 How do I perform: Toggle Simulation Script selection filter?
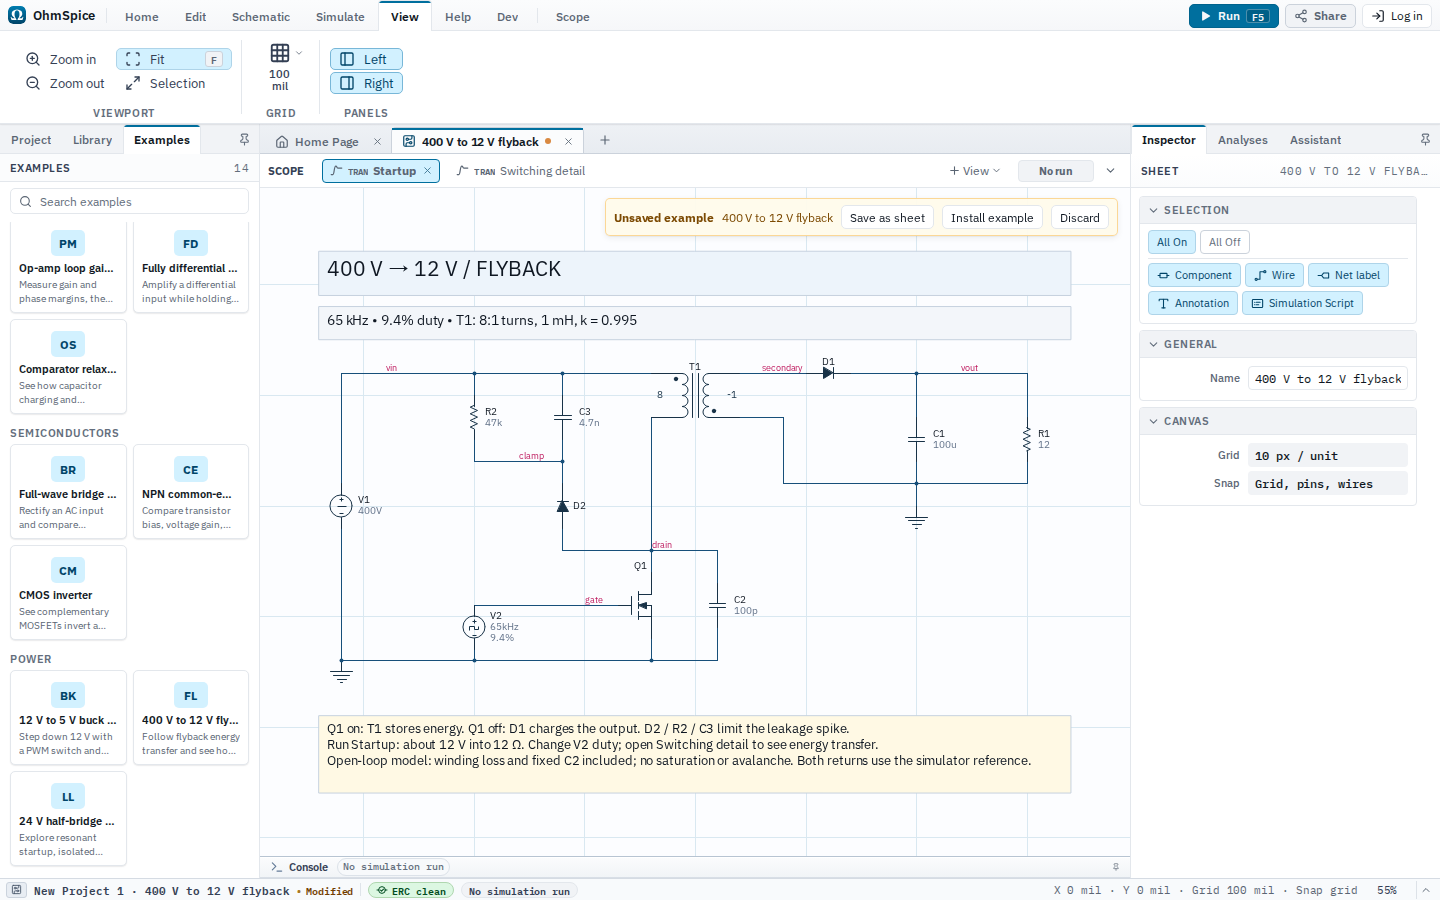(1302, 303)
